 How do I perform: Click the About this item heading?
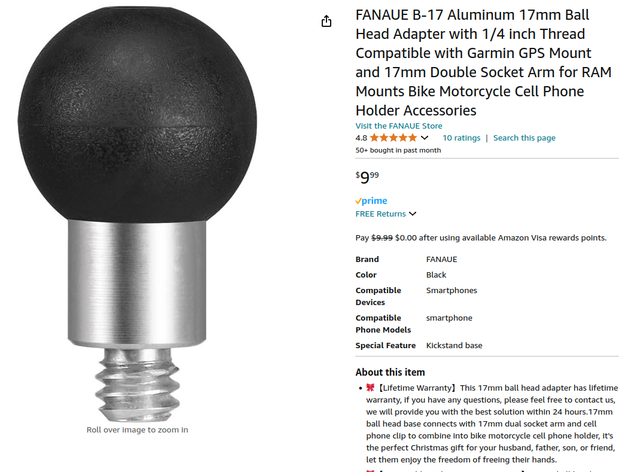(x=390, y=372)
